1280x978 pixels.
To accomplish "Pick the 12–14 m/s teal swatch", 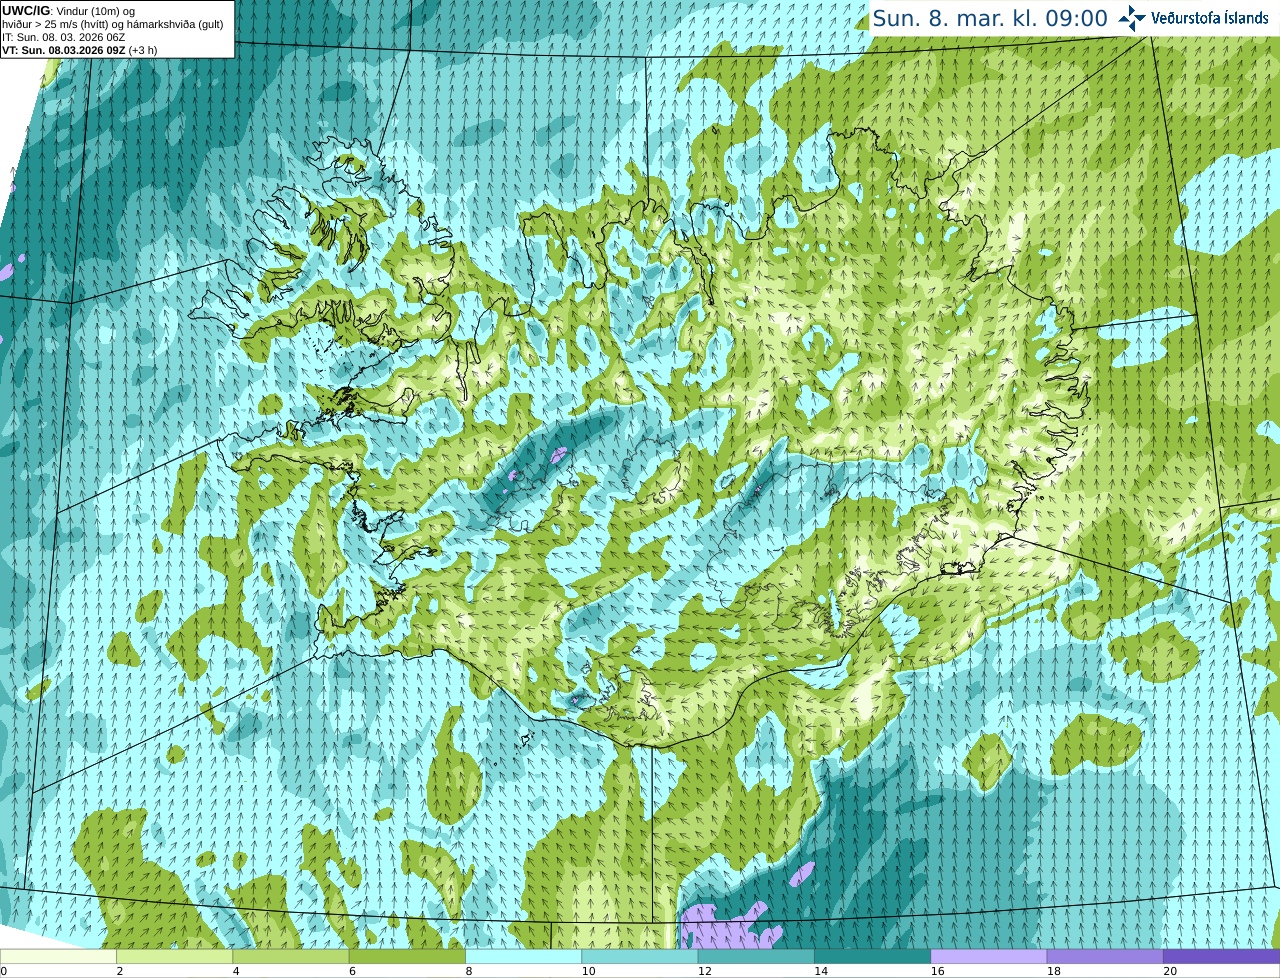I will tap(756, 956).
